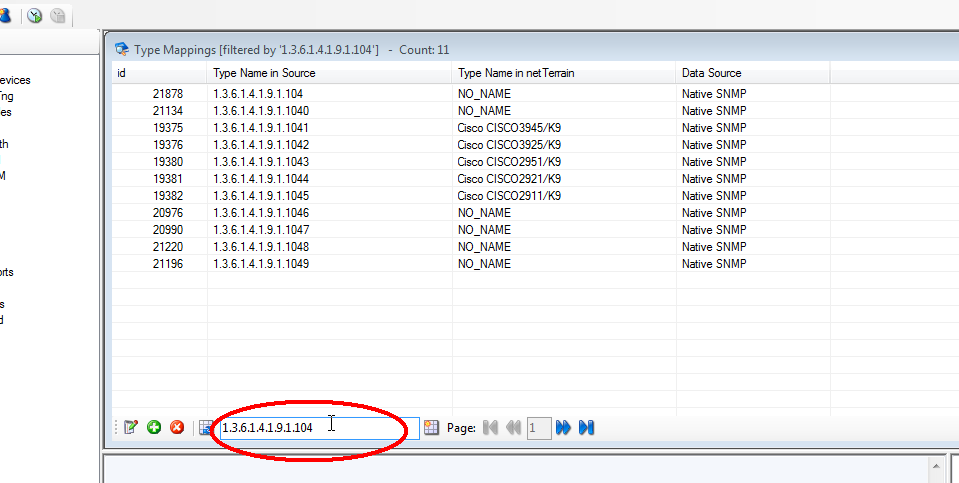Screen dimensions: 959x483
Task: Go to the next page arrow
Action: [x=564, y=427]
